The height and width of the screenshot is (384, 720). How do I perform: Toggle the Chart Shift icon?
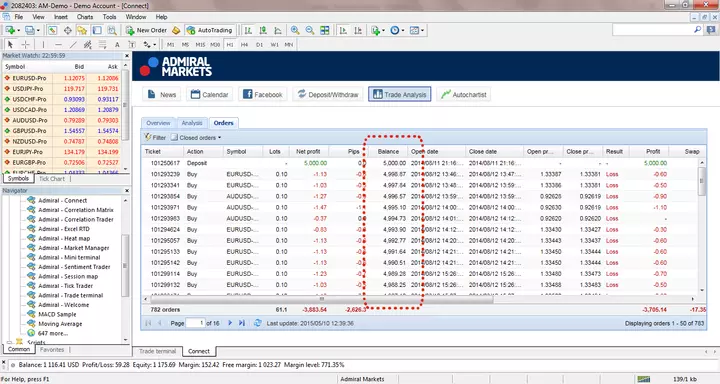tap(358, 30)
